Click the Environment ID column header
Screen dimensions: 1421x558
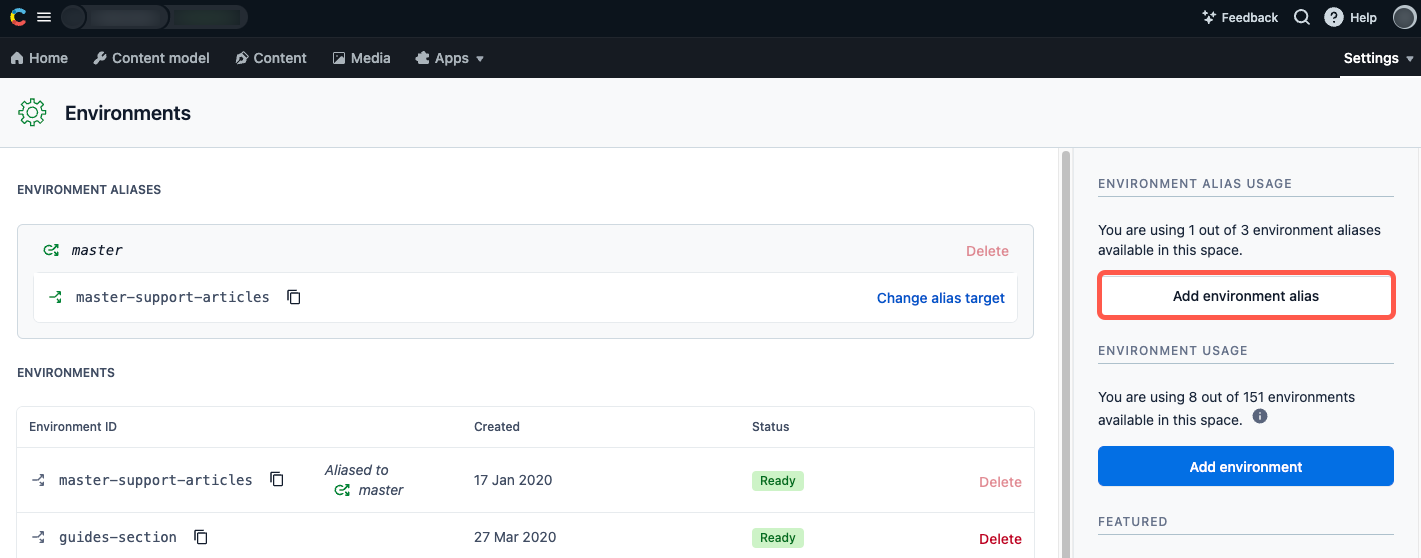73,427
